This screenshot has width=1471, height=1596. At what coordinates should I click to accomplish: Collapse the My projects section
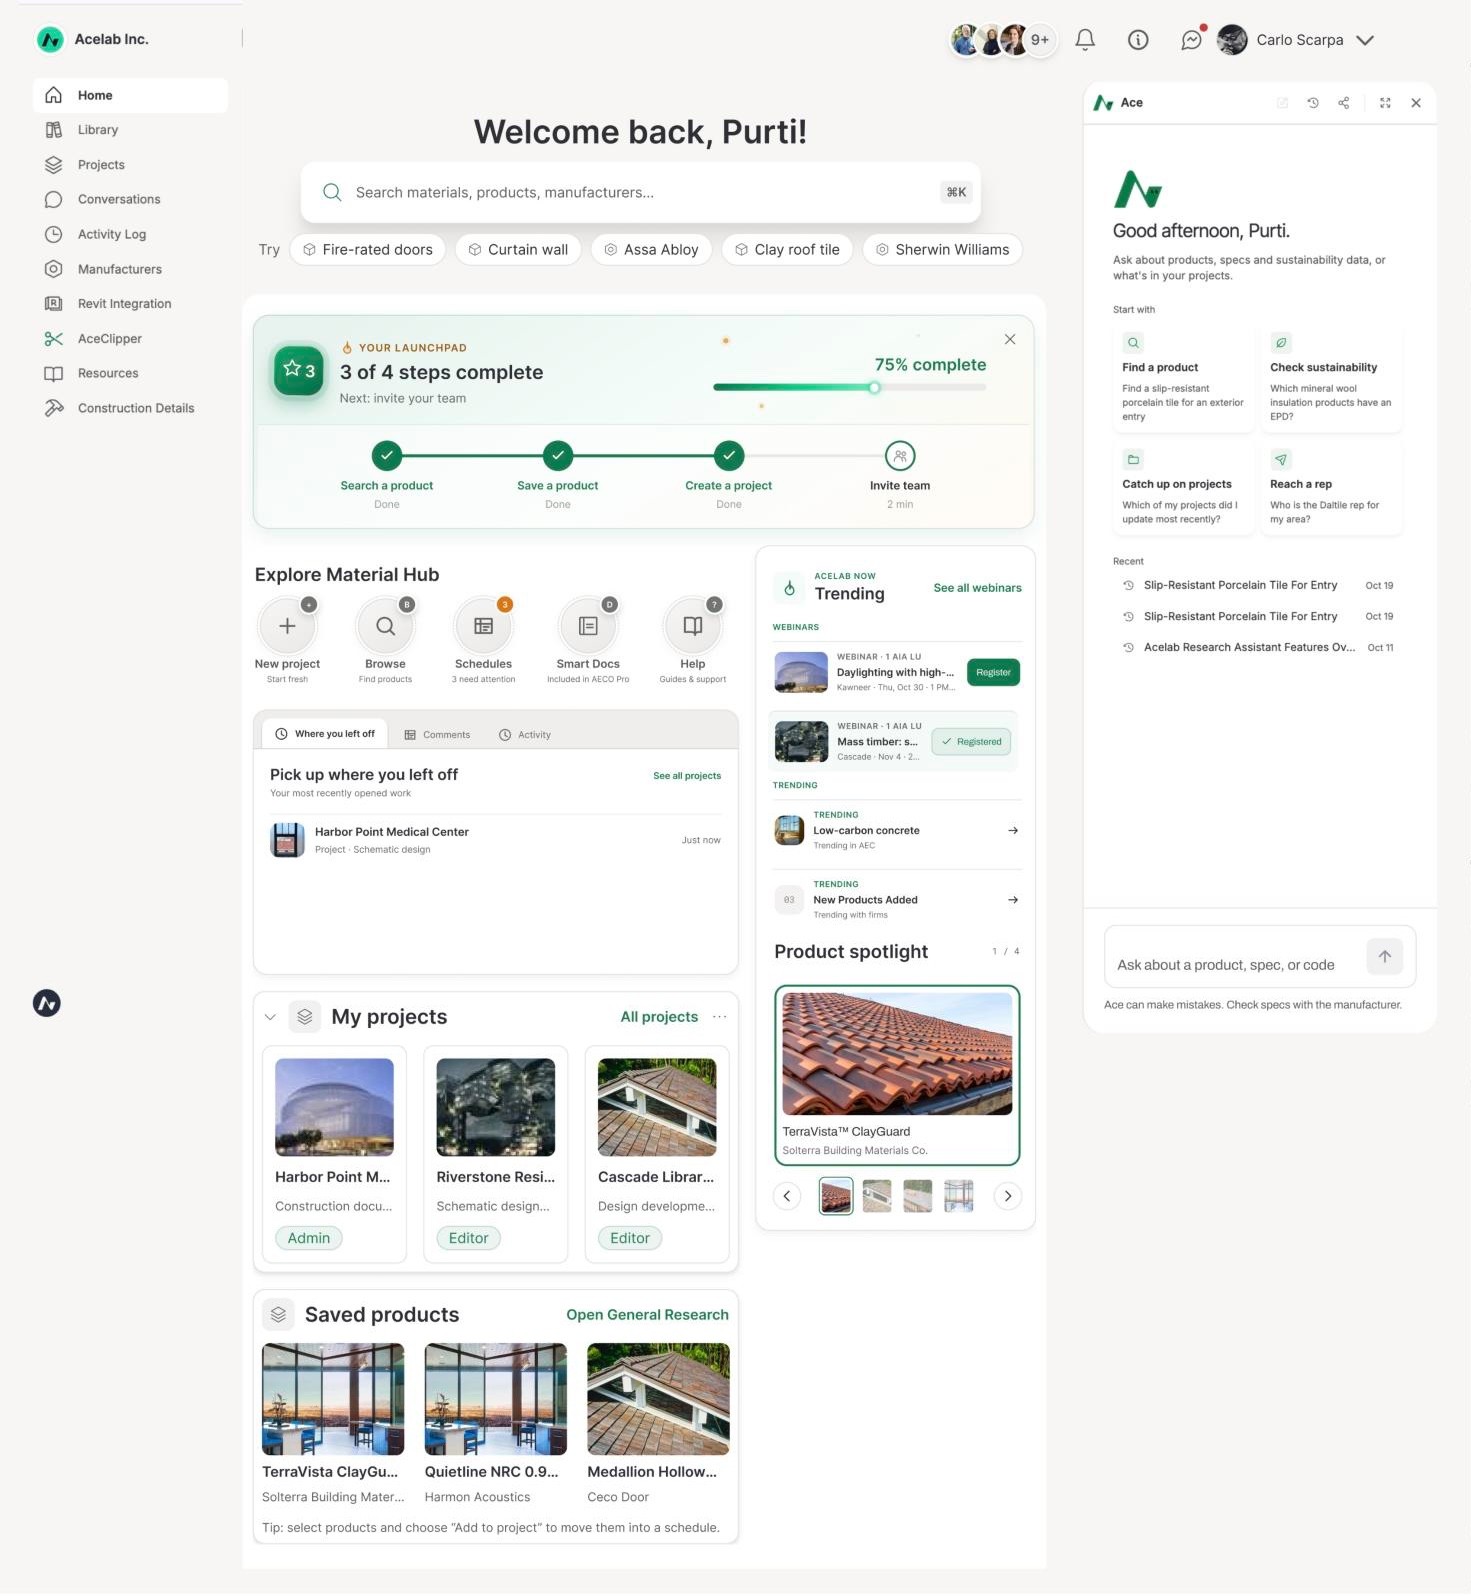270,1017
